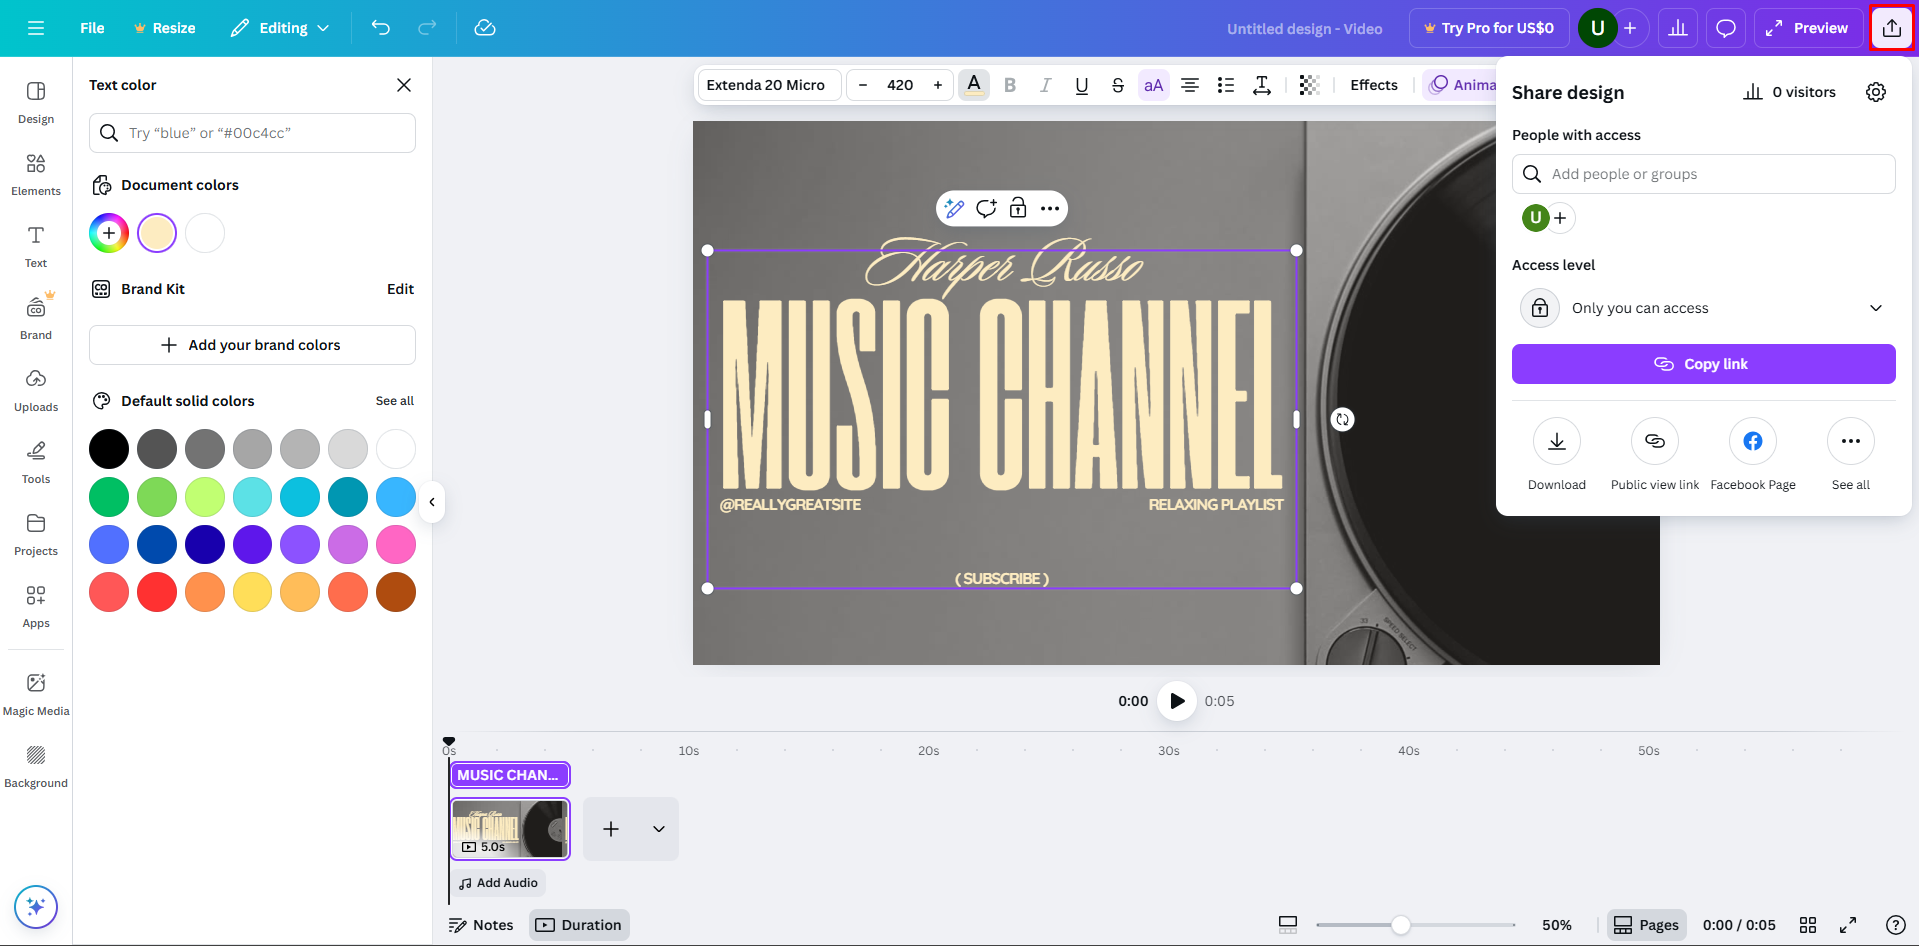Click 'Add your brand colors'
The width and height of the screenshot is (1919, 946).
click(x=252, y=345)
